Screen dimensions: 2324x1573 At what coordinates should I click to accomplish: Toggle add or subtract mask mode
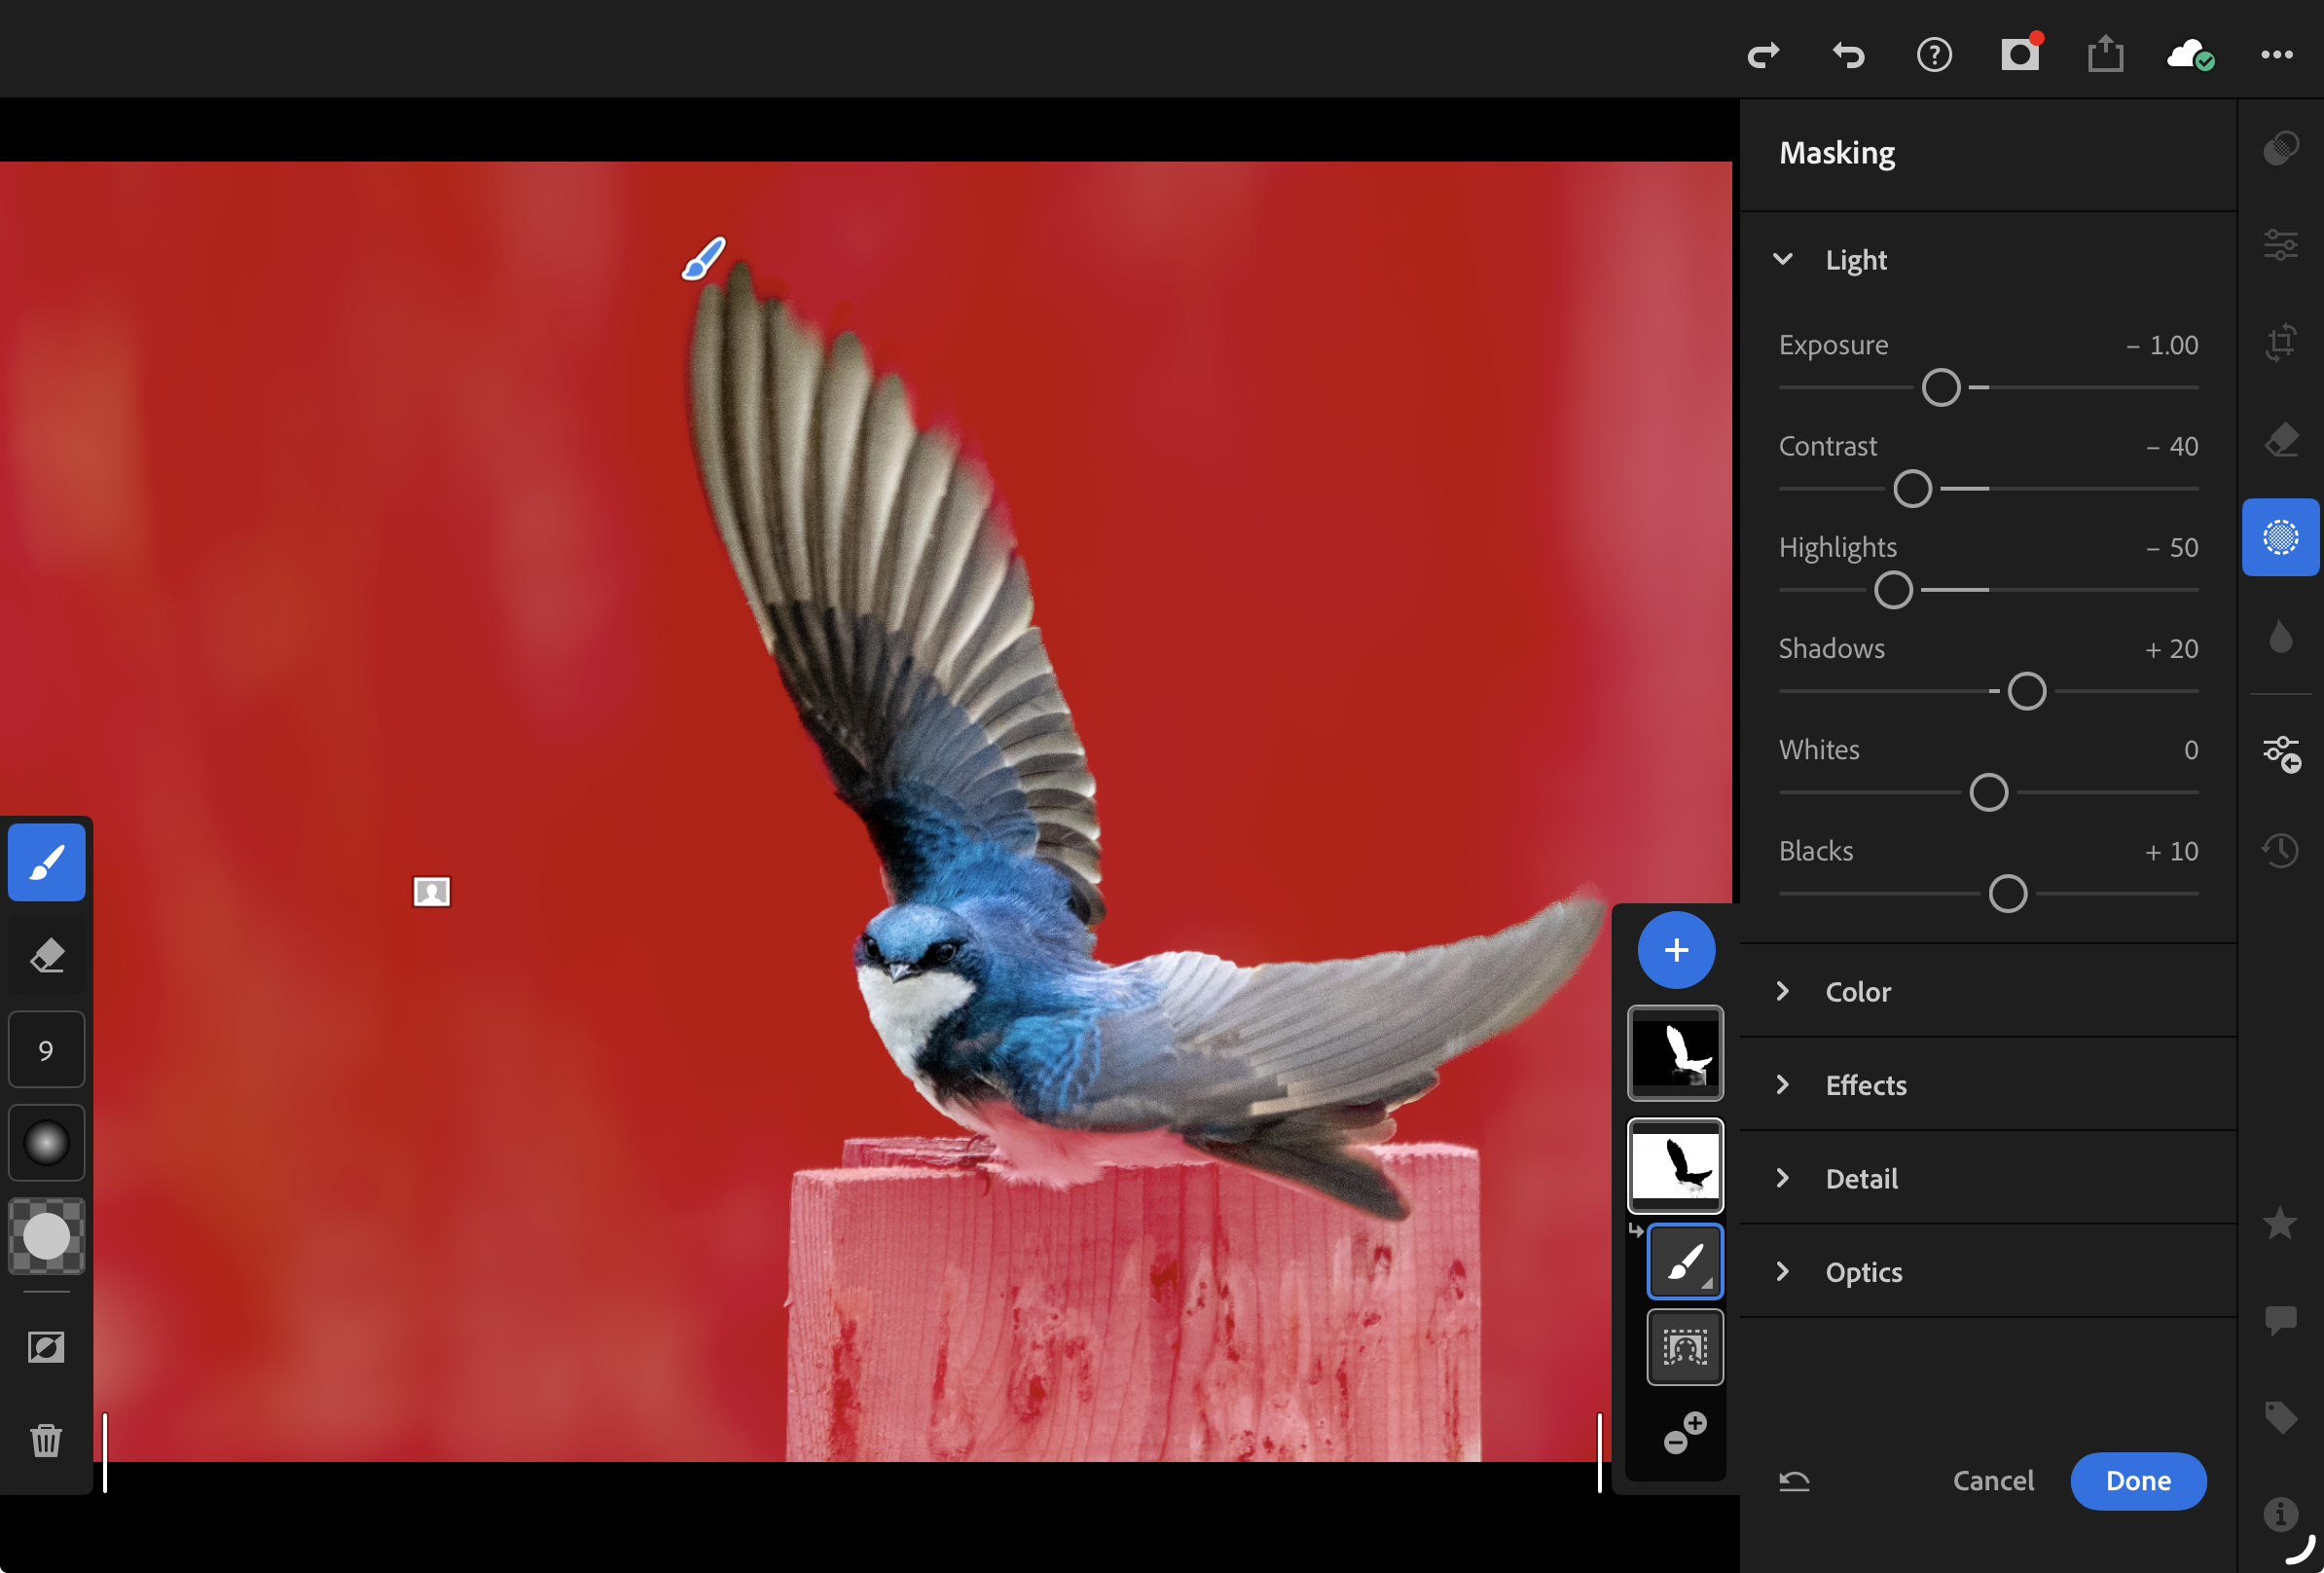pyautogui.click(x=1684, y=1433)
